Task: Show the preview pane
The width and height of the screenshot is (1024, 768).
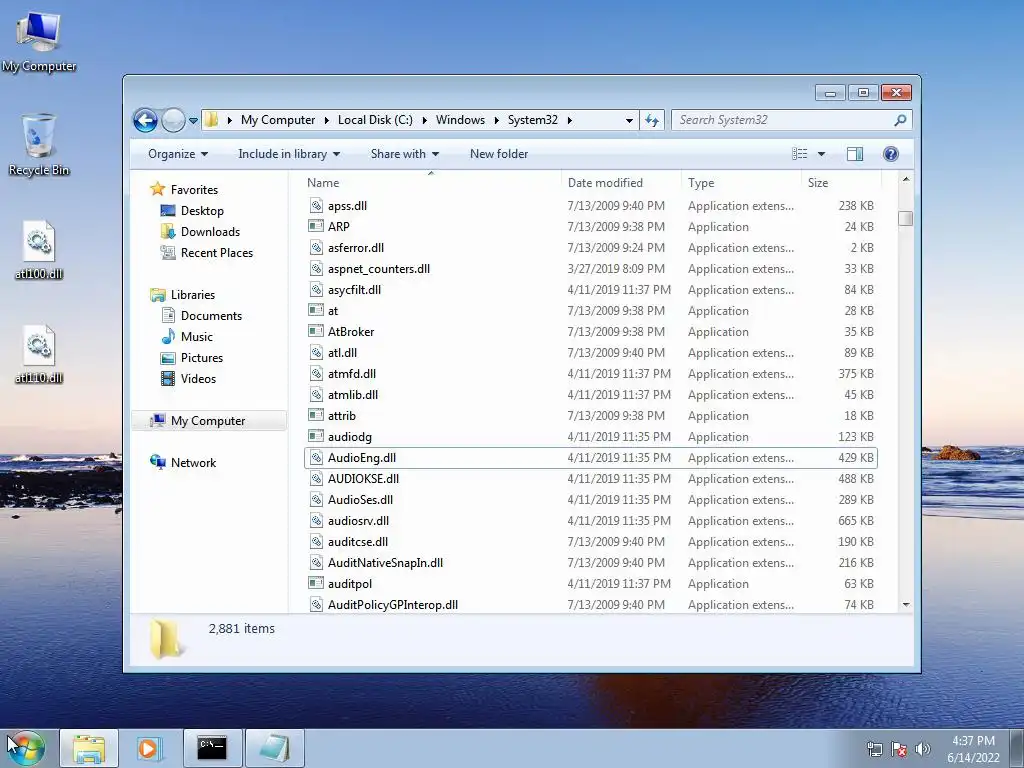Action: (x=855, y=154)
